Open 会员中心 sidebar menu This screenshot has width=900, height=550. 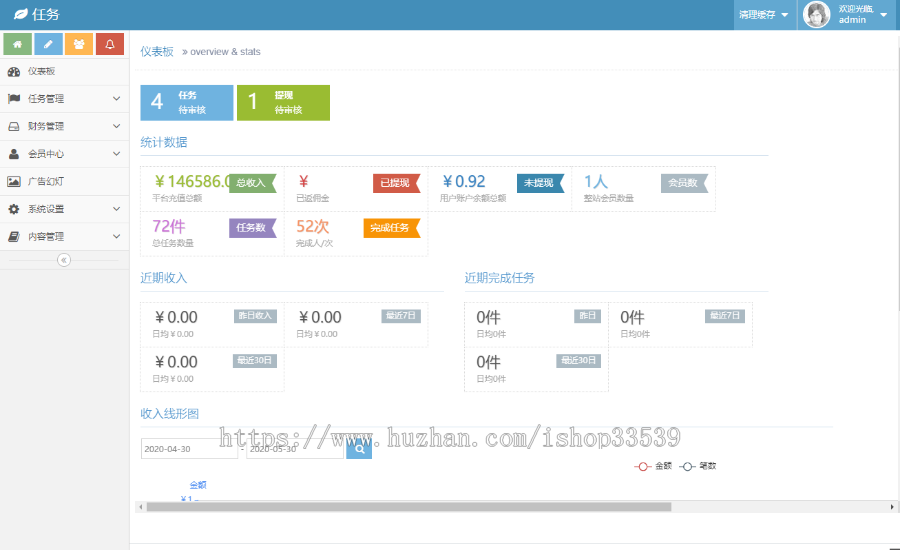click(64, 154)
